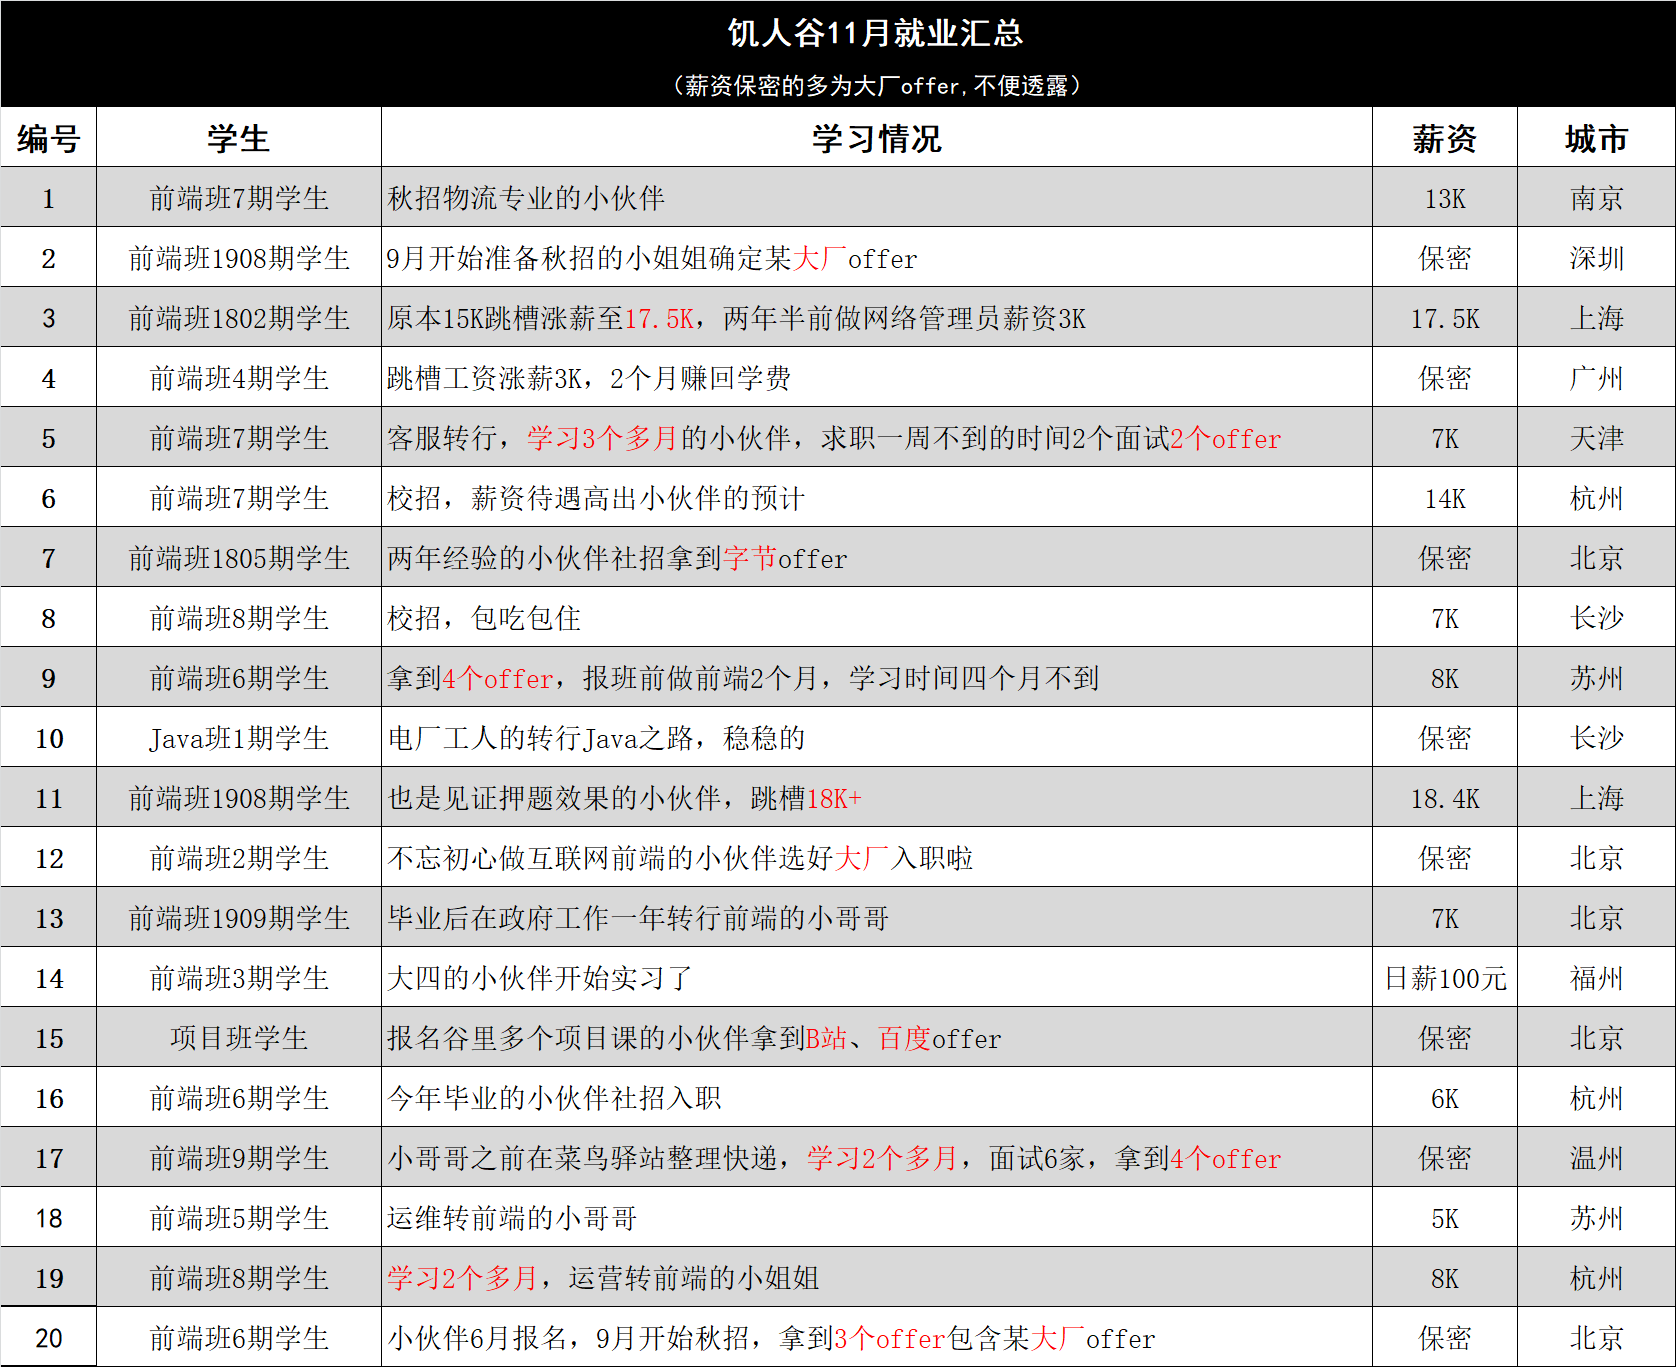Select the 城市 column header
This screenshot has width=1676, height=1367.
click(1596, 138)
